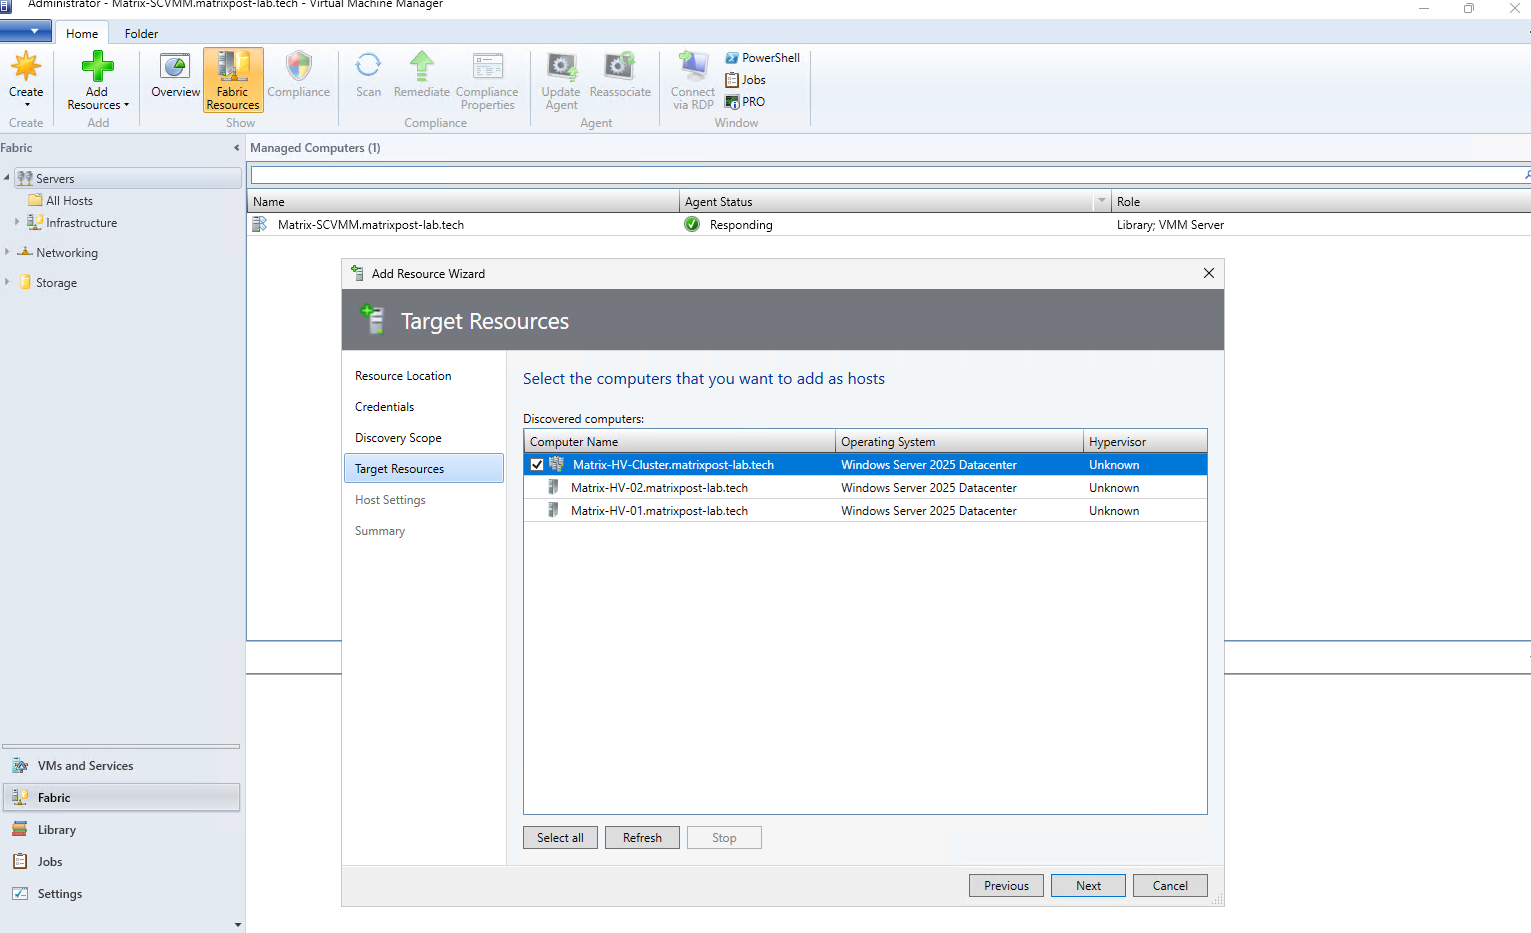The width and height of the screenshot is (1531, 933).
Task: Open Compliance Properties in ribbon
Action: click(x=487, y=80)
